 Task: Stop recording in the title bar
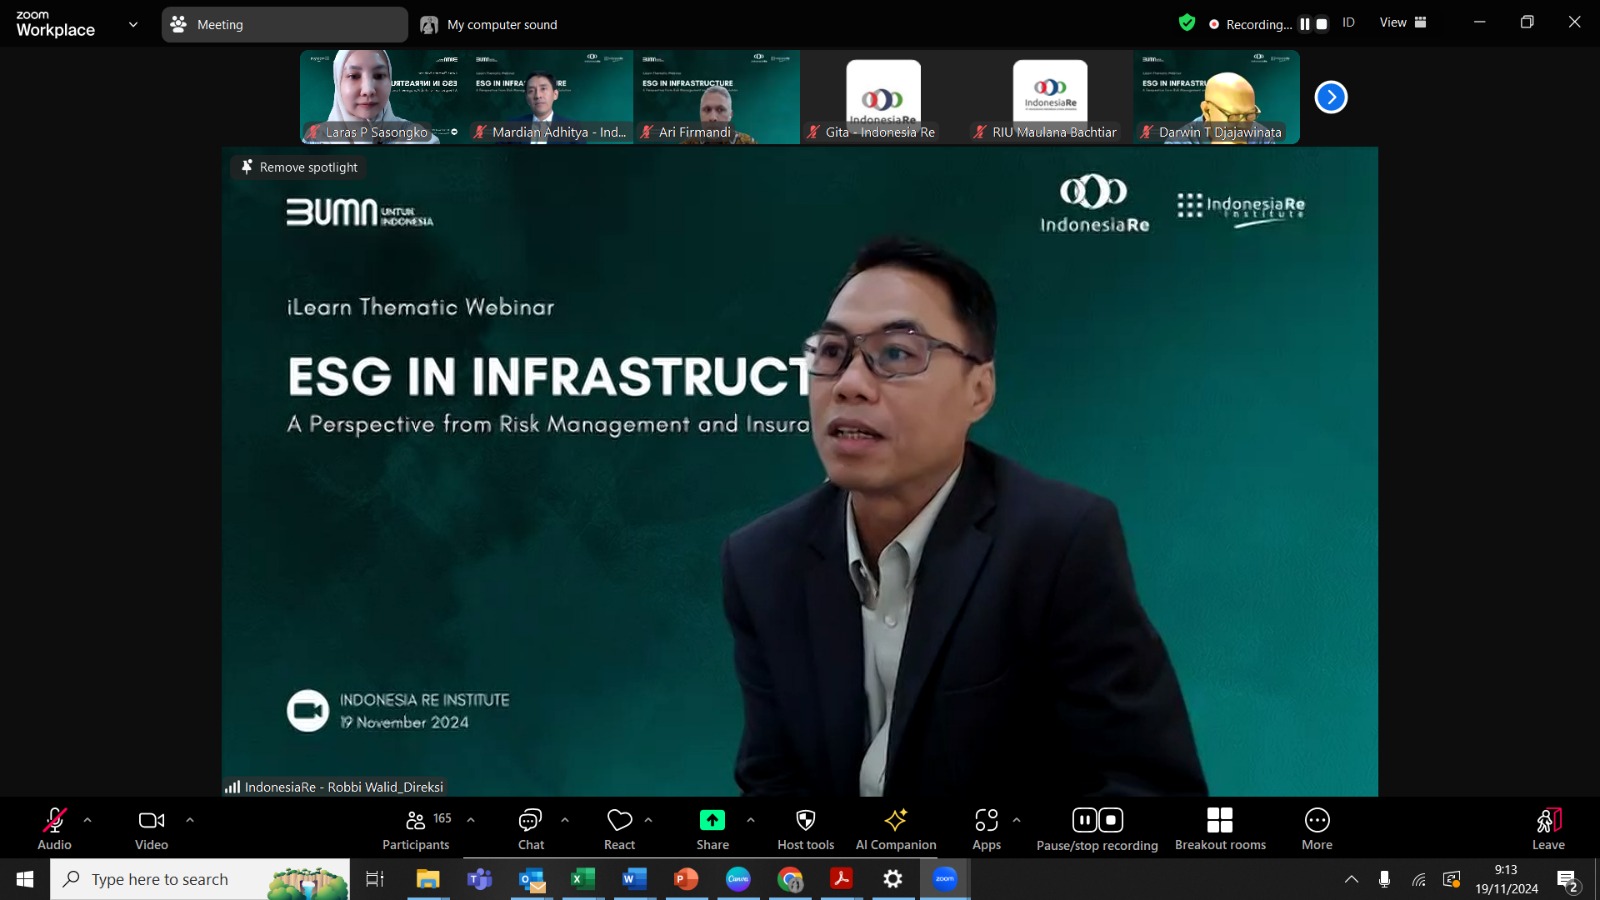click(1322, 24)
